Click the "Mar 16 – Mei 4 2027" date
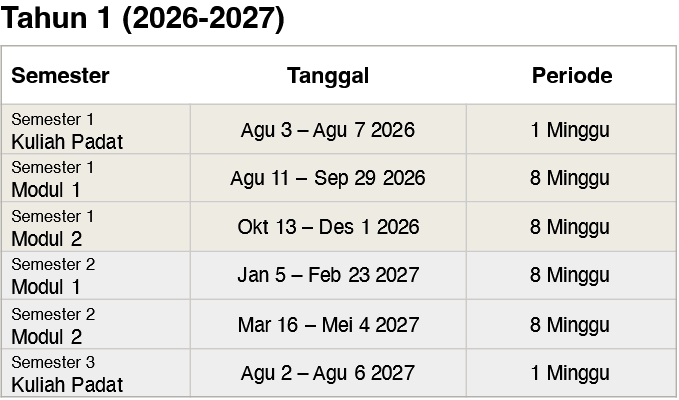 pyautogui.click(x=328, y=325)
